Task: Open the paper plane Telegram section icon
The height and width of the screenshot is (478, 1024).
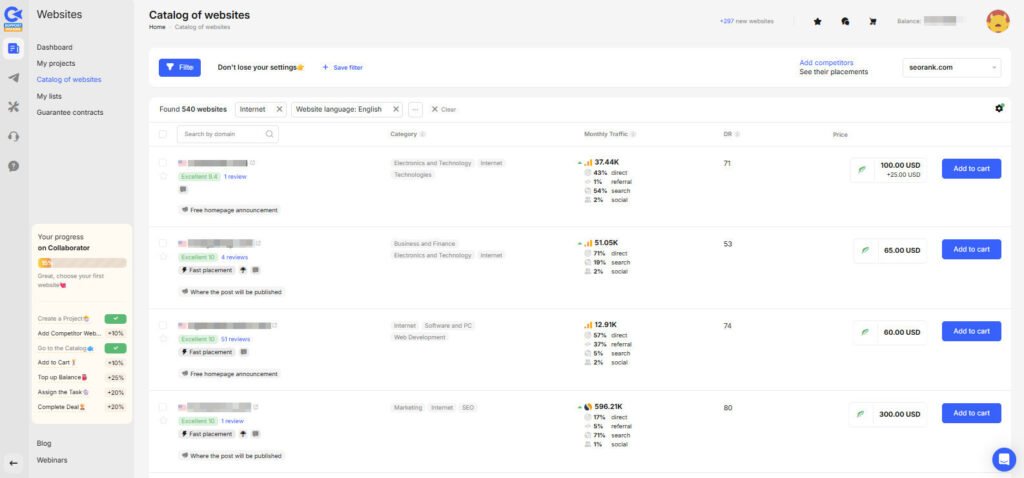Action: pos(13,78)
